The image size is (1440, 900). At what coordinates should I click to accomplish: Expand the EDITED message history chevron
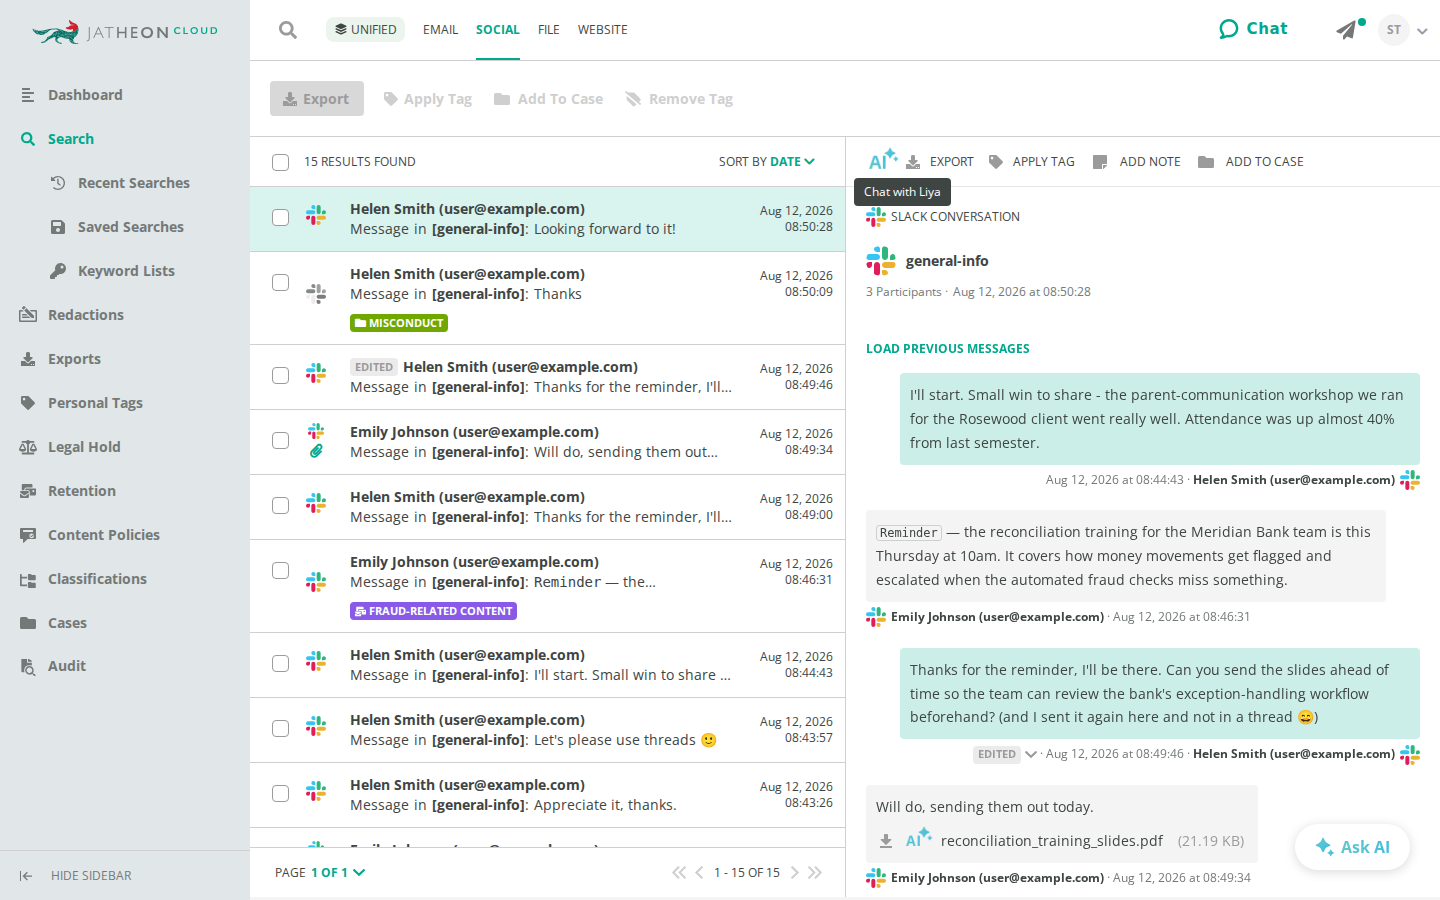1030,754
